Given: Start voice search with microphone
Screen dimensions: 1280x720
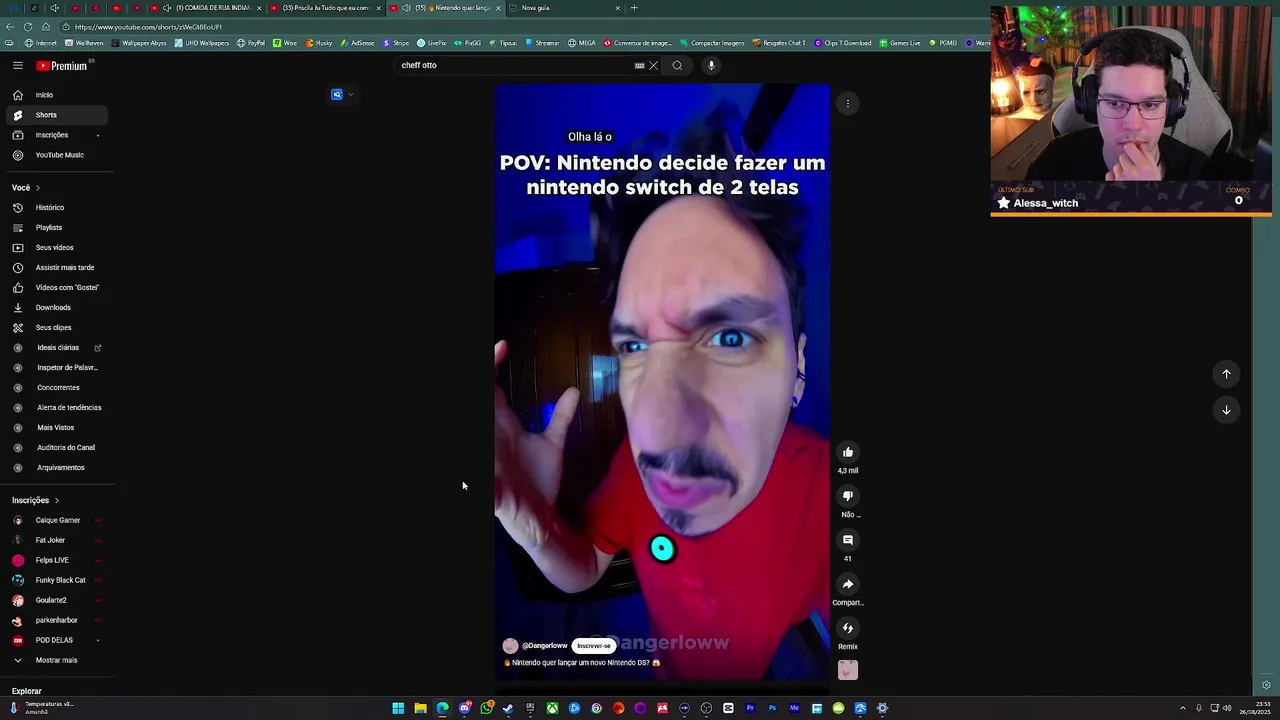Looking at the screenshot, I should coord(711,65).
